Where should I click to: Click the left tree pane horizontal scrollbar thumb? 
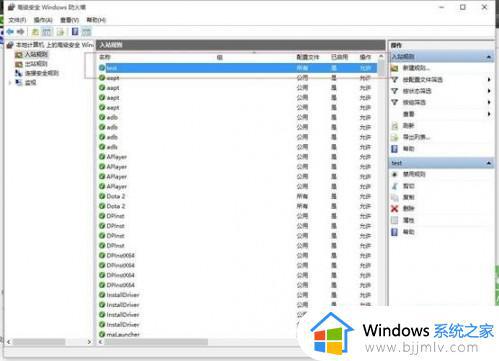[39, 342]
